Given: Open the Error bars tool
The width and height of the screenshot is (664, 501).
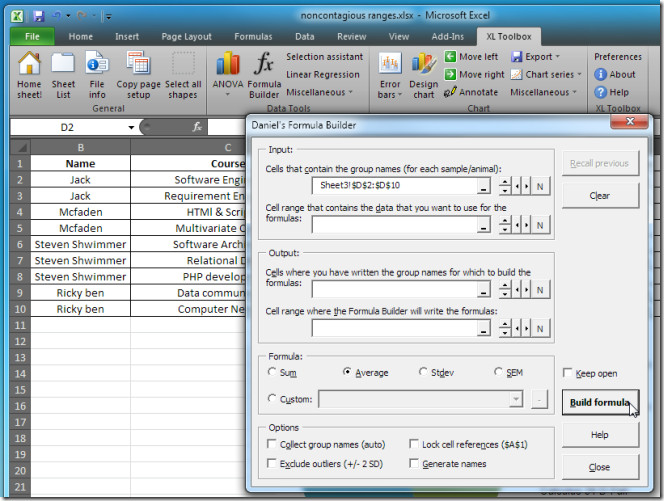Looking at the screenshot, I should 390,75.
